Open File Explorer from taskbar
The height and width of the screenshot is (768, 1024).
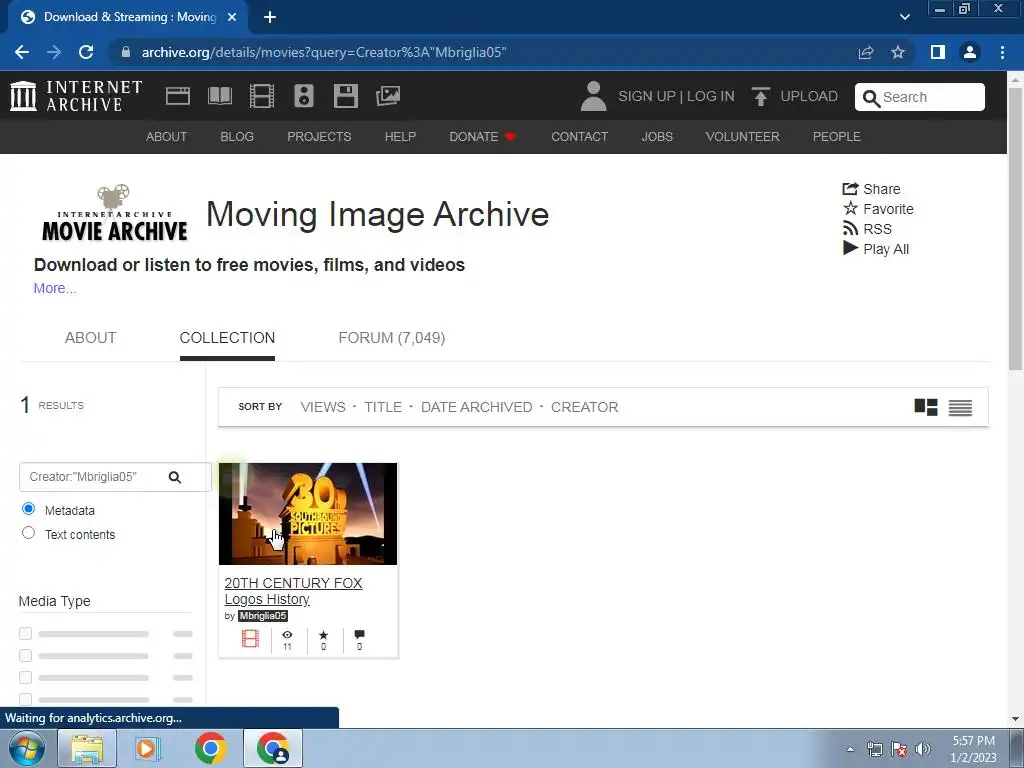click(x=87, y=748)
